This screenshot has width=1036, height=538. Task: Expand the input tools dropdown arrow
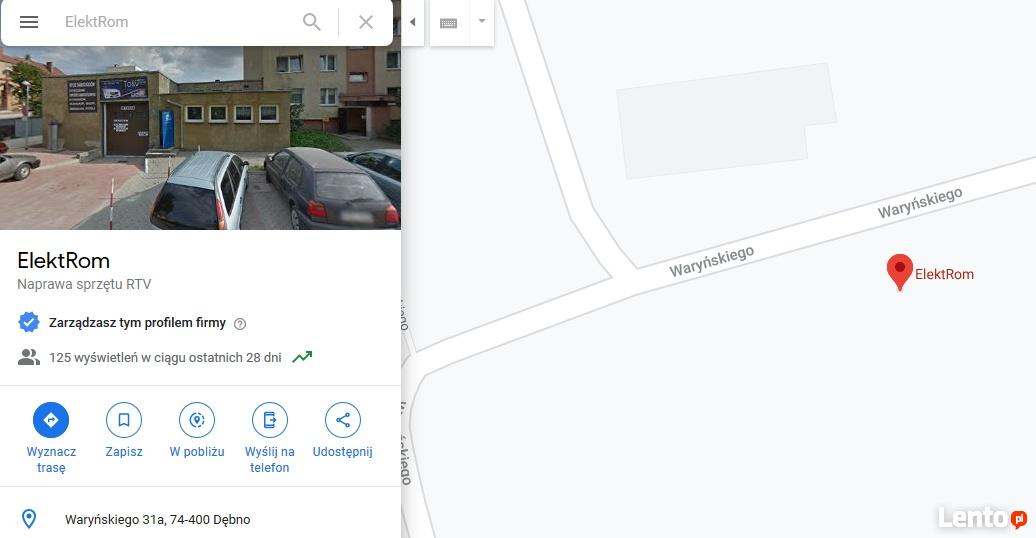pyautogui.click(x=482, y=21)
